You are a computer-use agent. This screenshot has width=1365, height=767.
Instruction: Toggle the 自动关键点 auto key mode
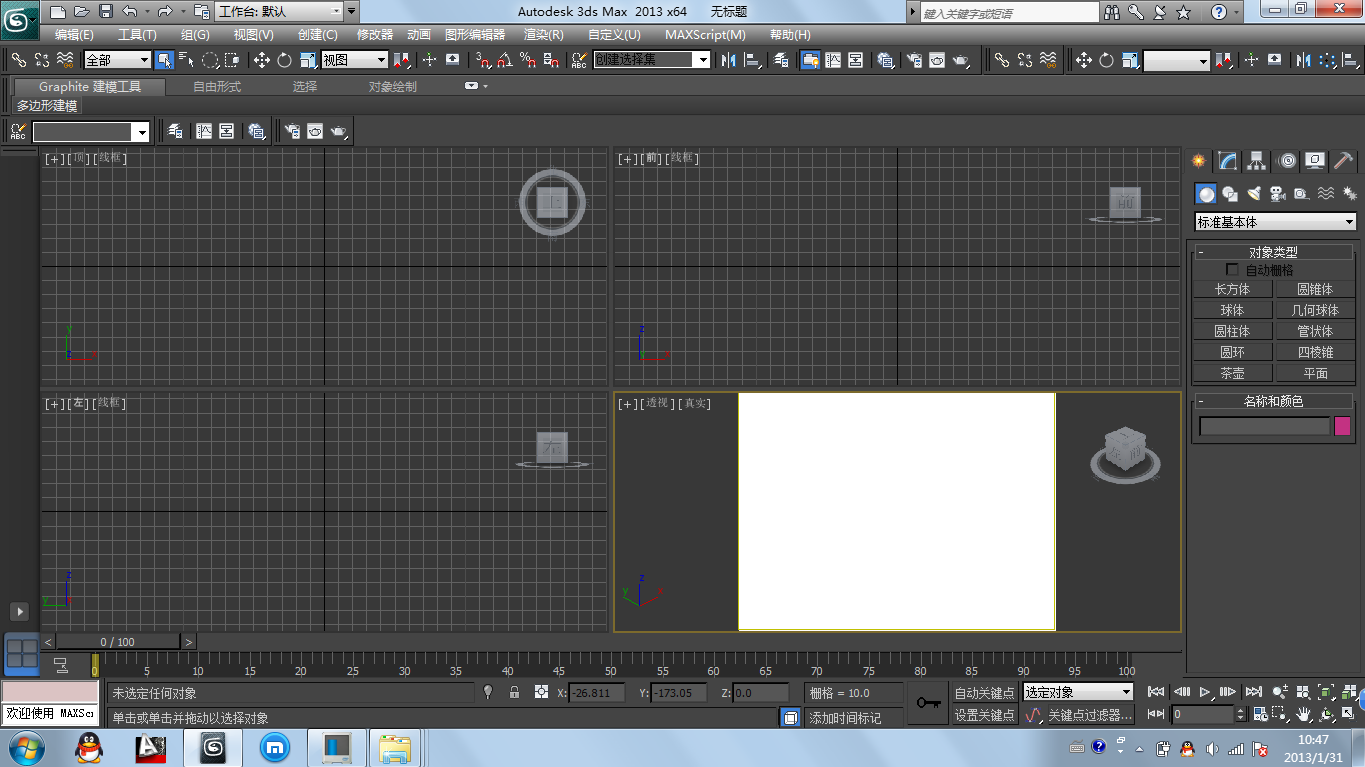(x=984, y=693)
